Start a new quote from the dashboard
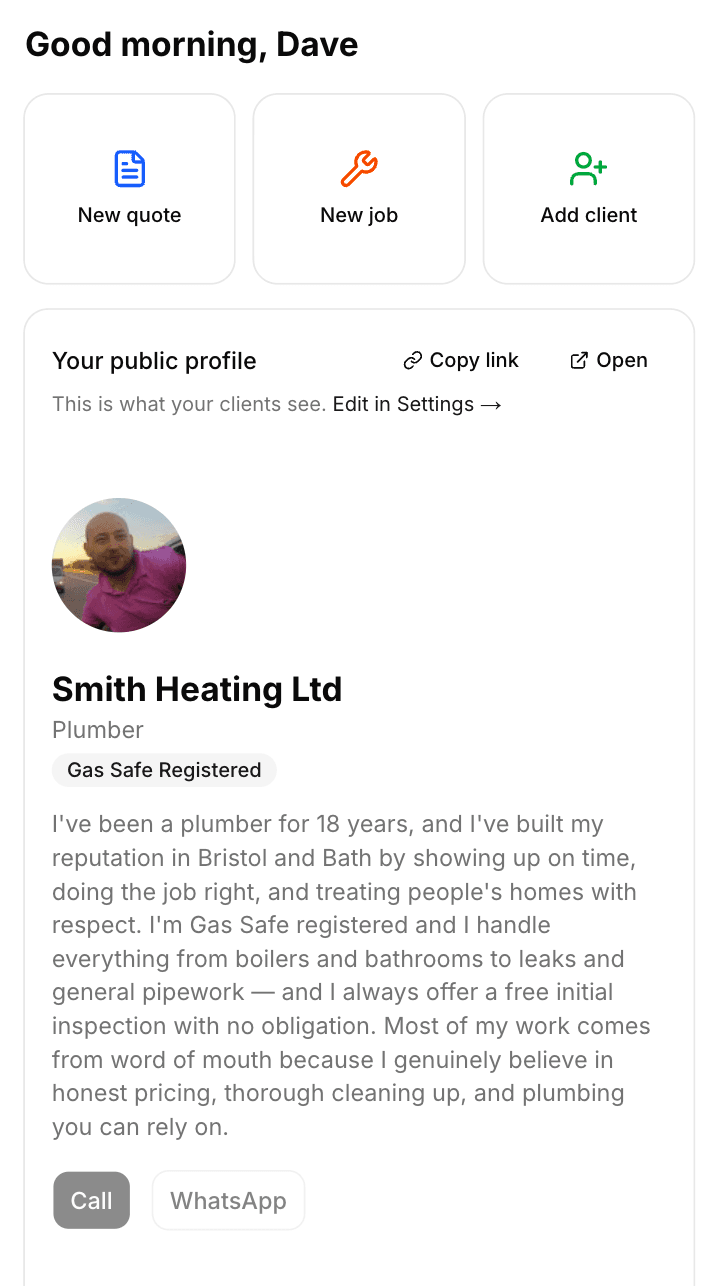The width and height of the screenshot is (718, 1286). point(129,188)
